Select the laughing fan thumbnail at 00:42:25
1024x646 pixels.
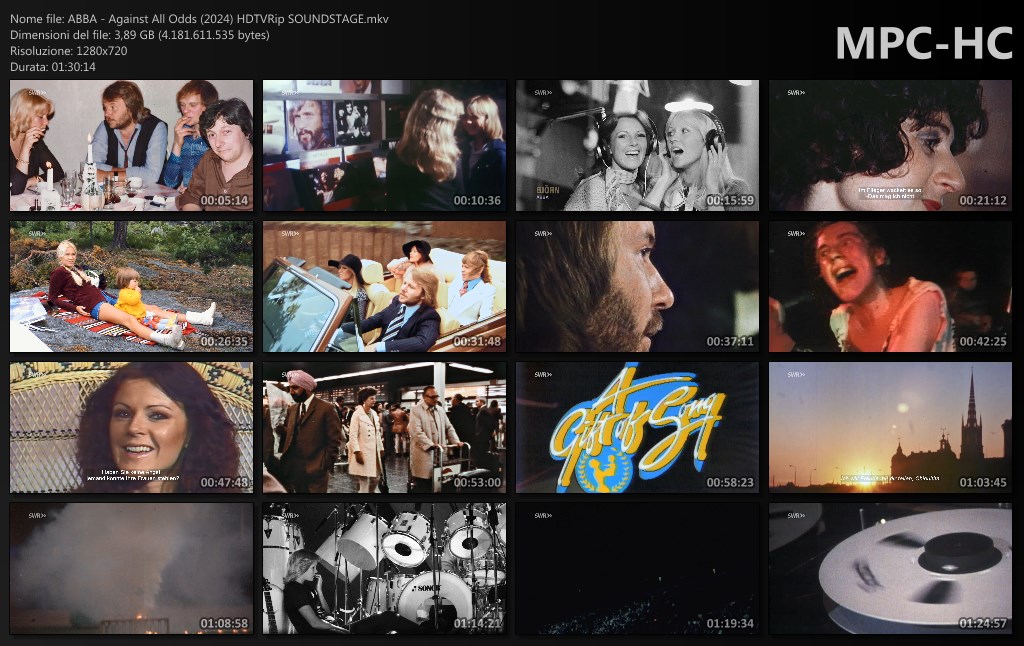890,287
